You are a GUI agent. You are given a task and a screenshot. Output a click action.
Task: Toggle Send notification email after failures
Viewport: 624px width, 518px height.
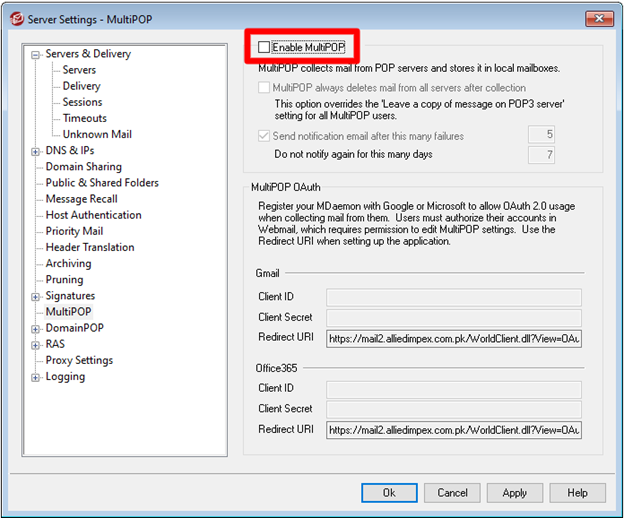point(263,136)
